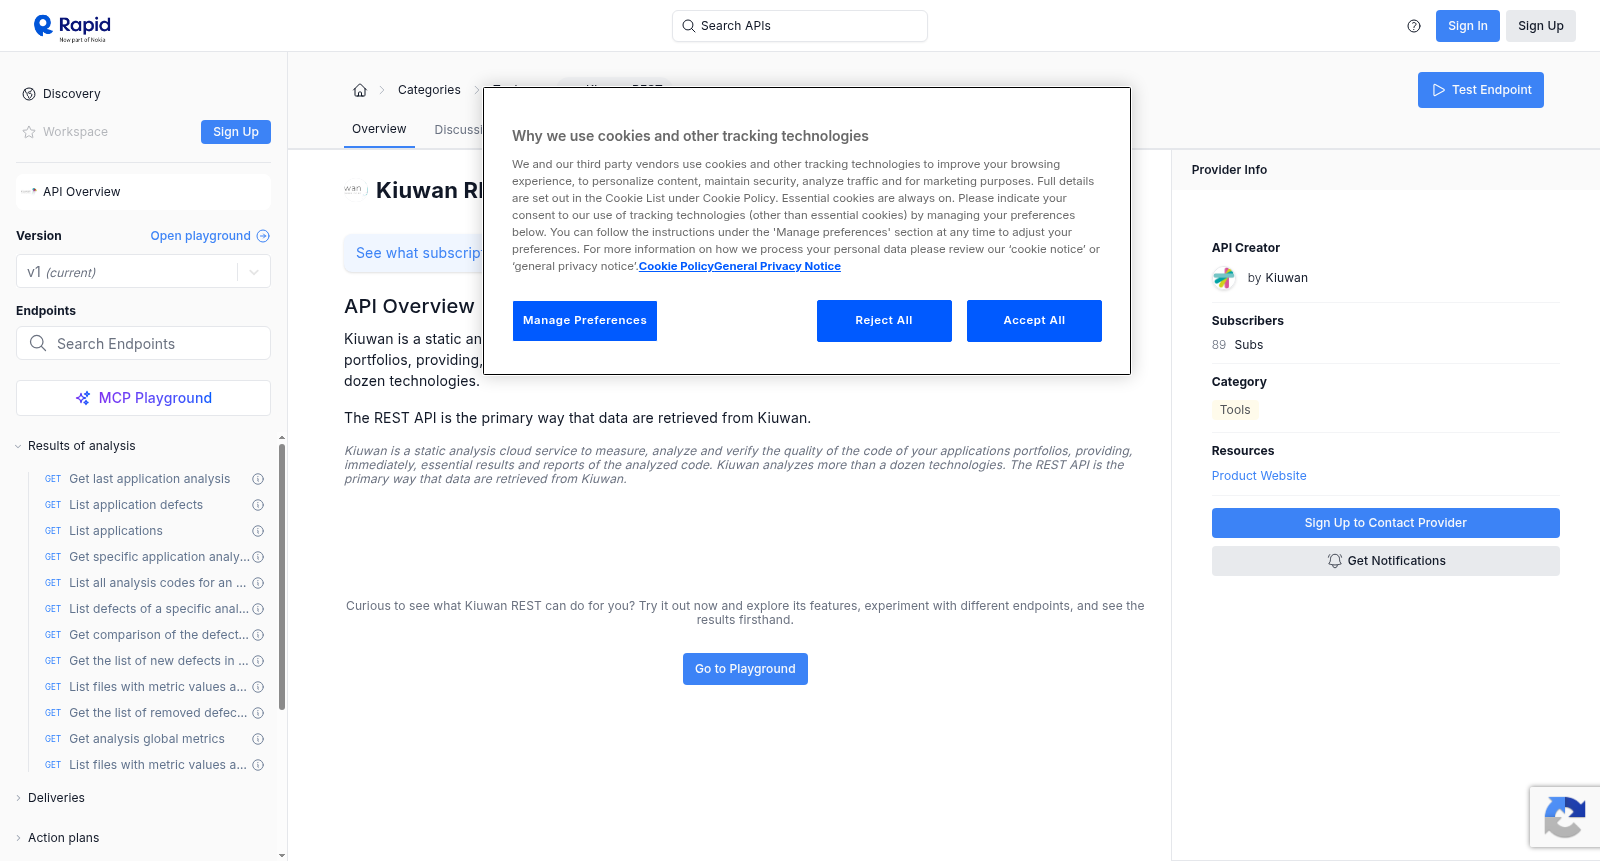The height and width of the screenshot is (861, 1600).
Task: Go to home breadcrumb icon
Action: [360, 90]
